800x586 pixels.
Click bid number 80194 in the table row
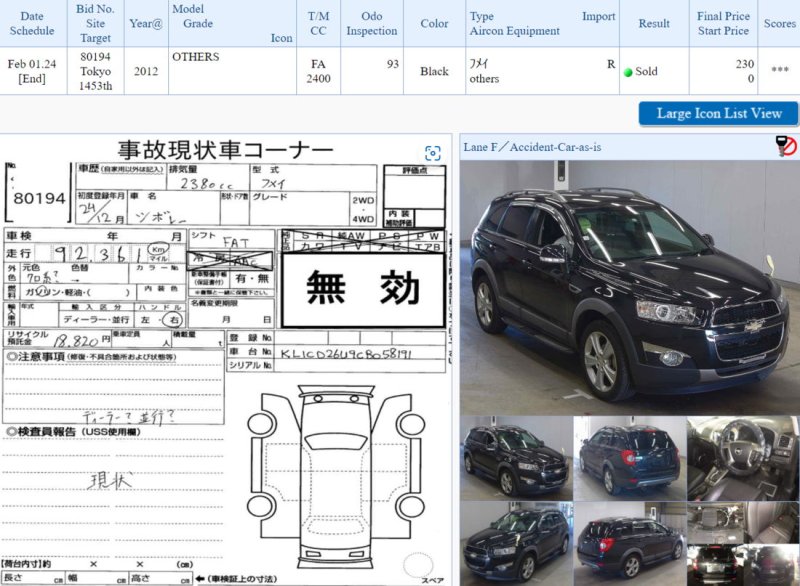pos(96,57)
